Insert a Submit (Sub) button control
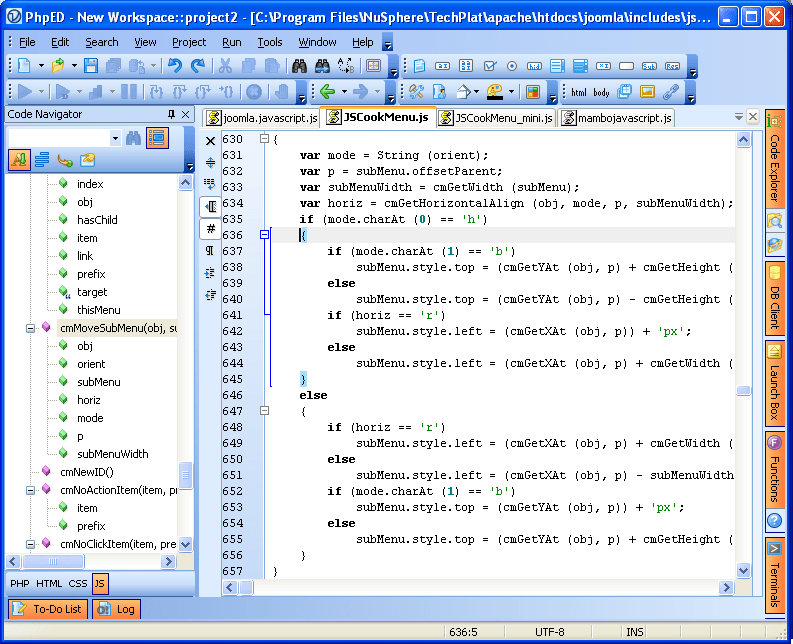This screenshot has height=644, width=793. click(x=649, y=66)
